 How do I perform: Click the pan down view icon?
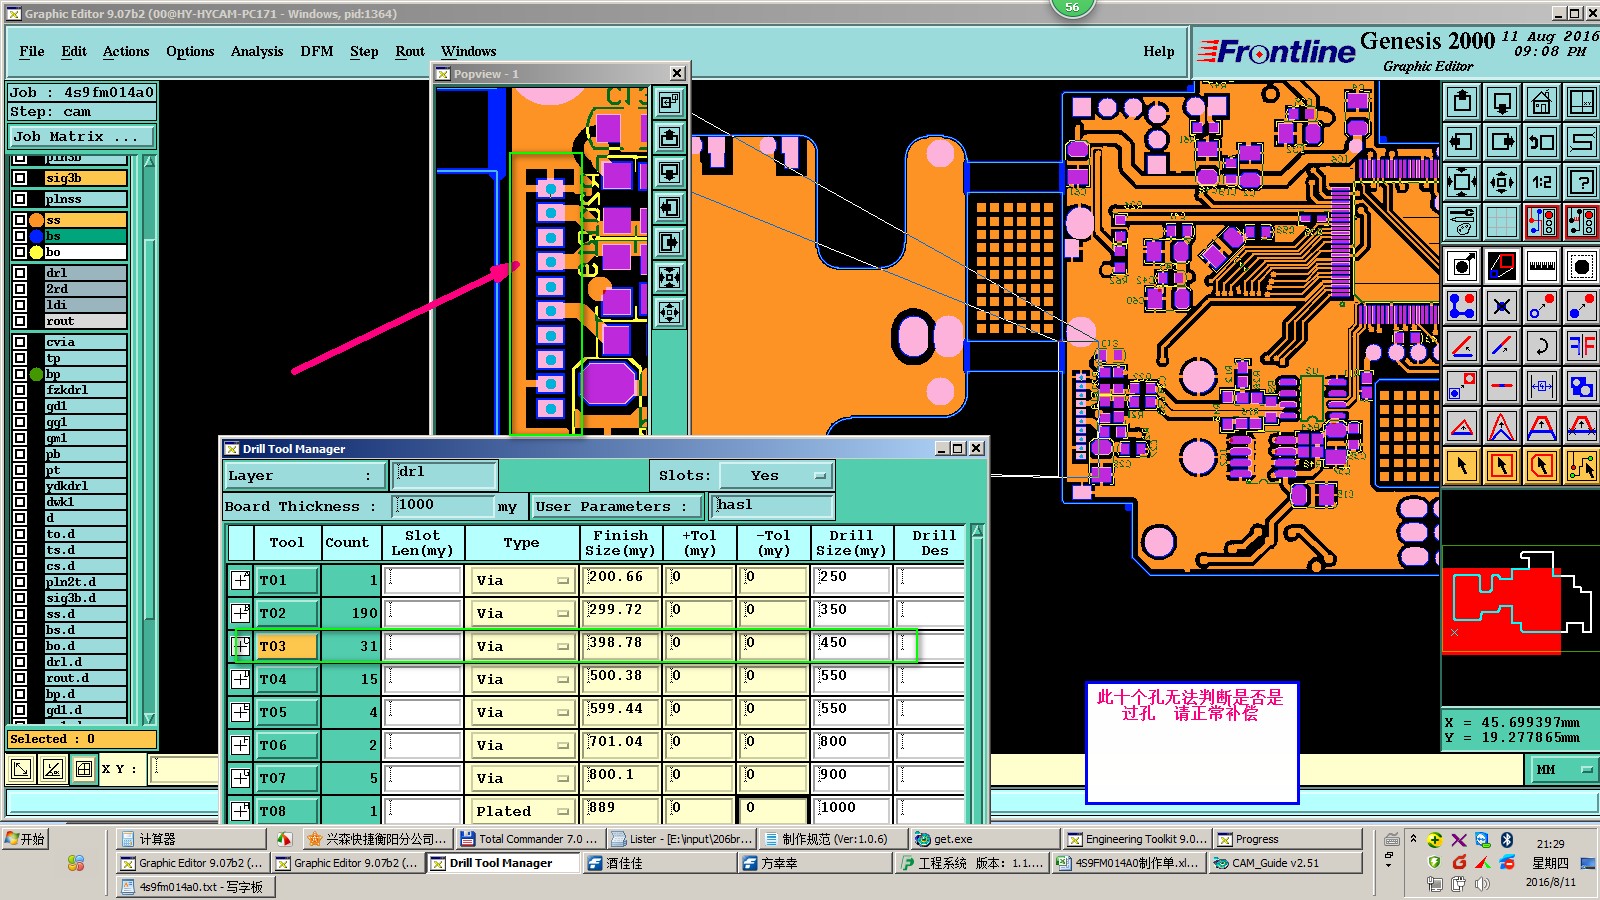click(1502, 102)
